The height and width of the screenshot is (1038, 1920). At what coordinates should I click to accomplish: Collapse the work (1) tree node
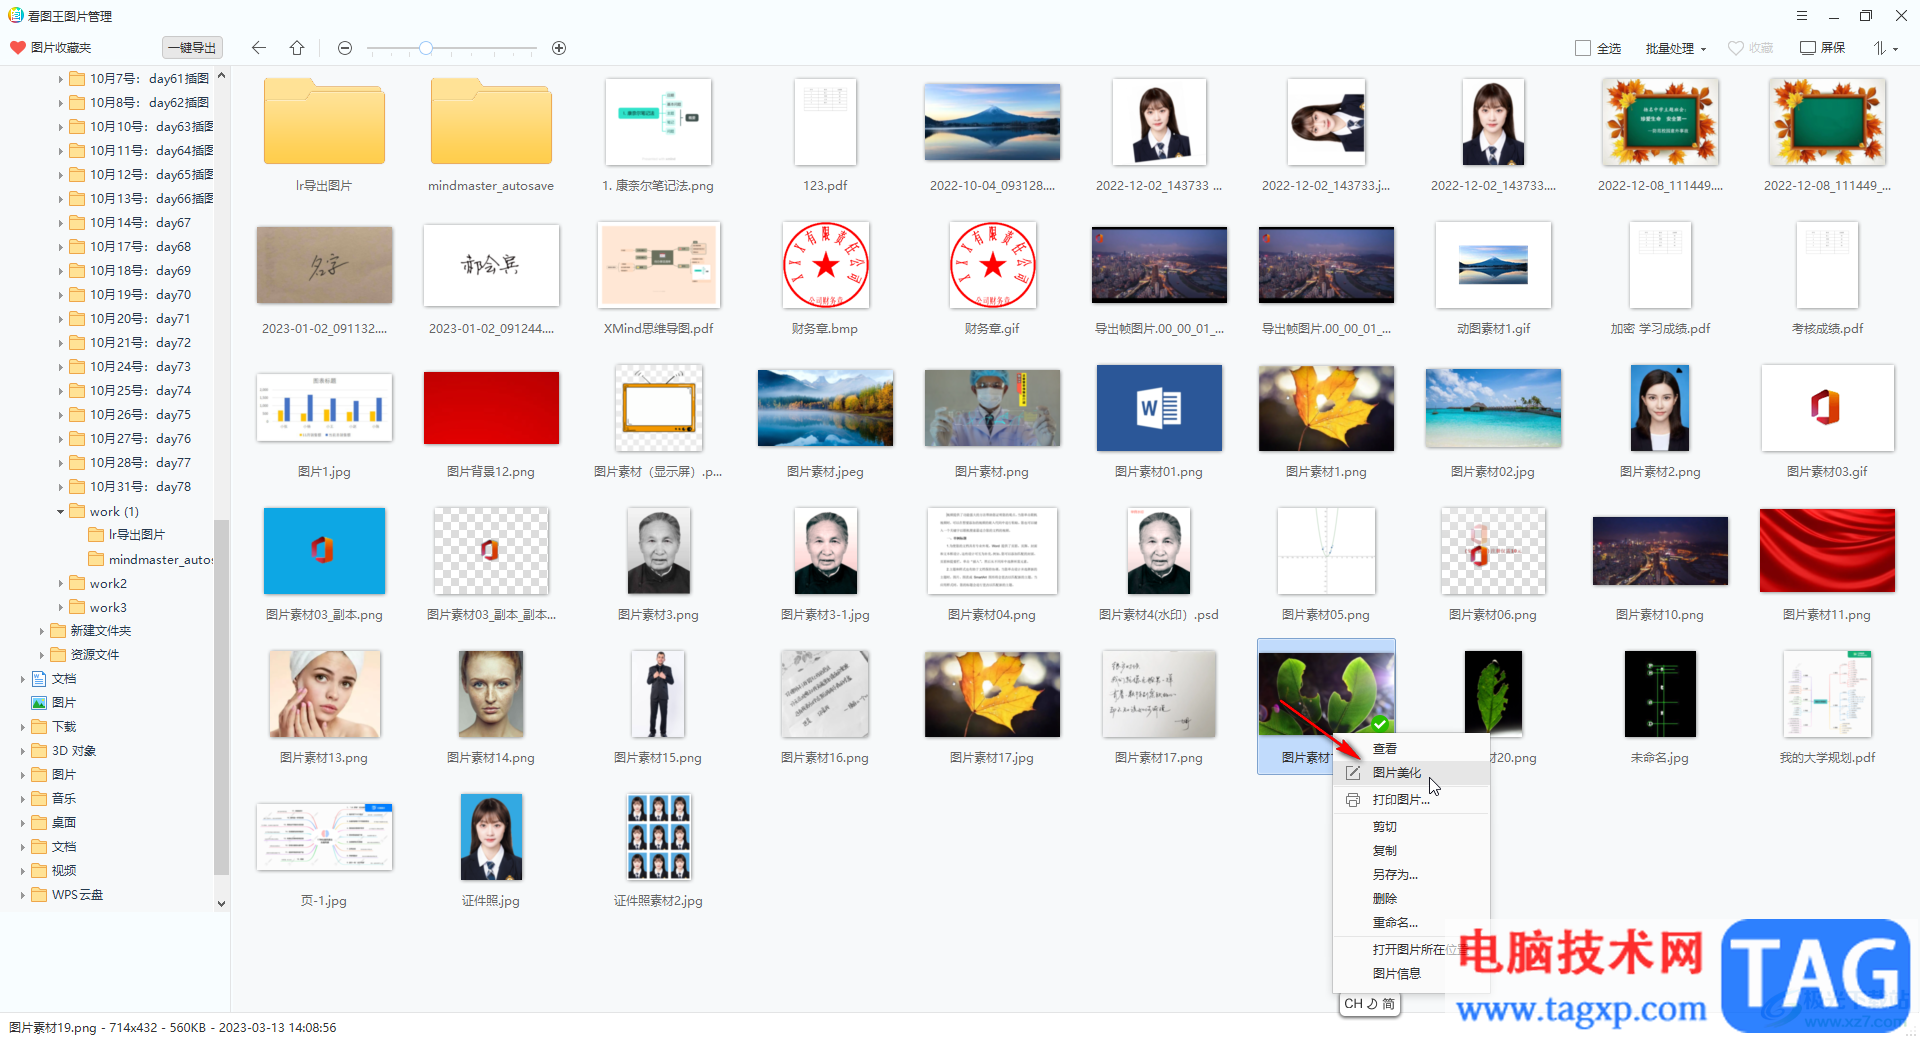pos(60,512)
